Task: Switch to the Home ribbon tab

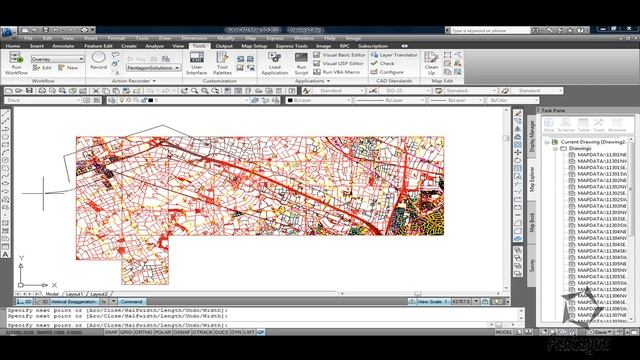Action: point(13,46)
